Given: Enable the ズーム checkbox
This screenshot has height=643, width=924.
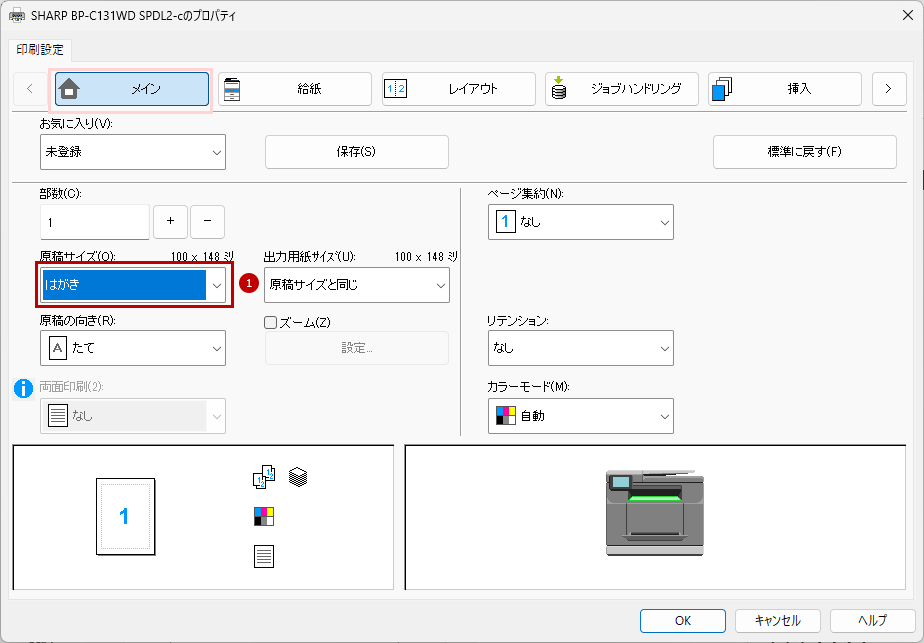Looking at the screenshot, I should pos(270,322).
